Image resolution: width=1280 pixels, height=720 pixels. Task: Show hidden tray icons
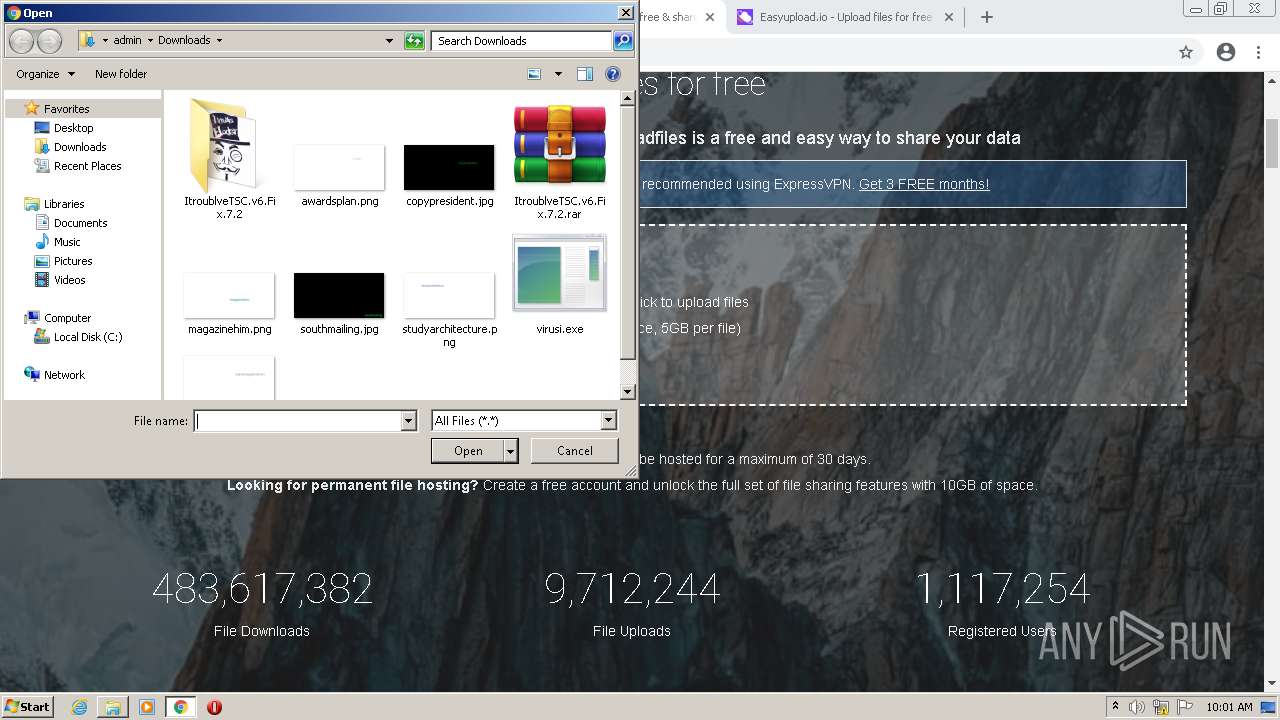1115,707
